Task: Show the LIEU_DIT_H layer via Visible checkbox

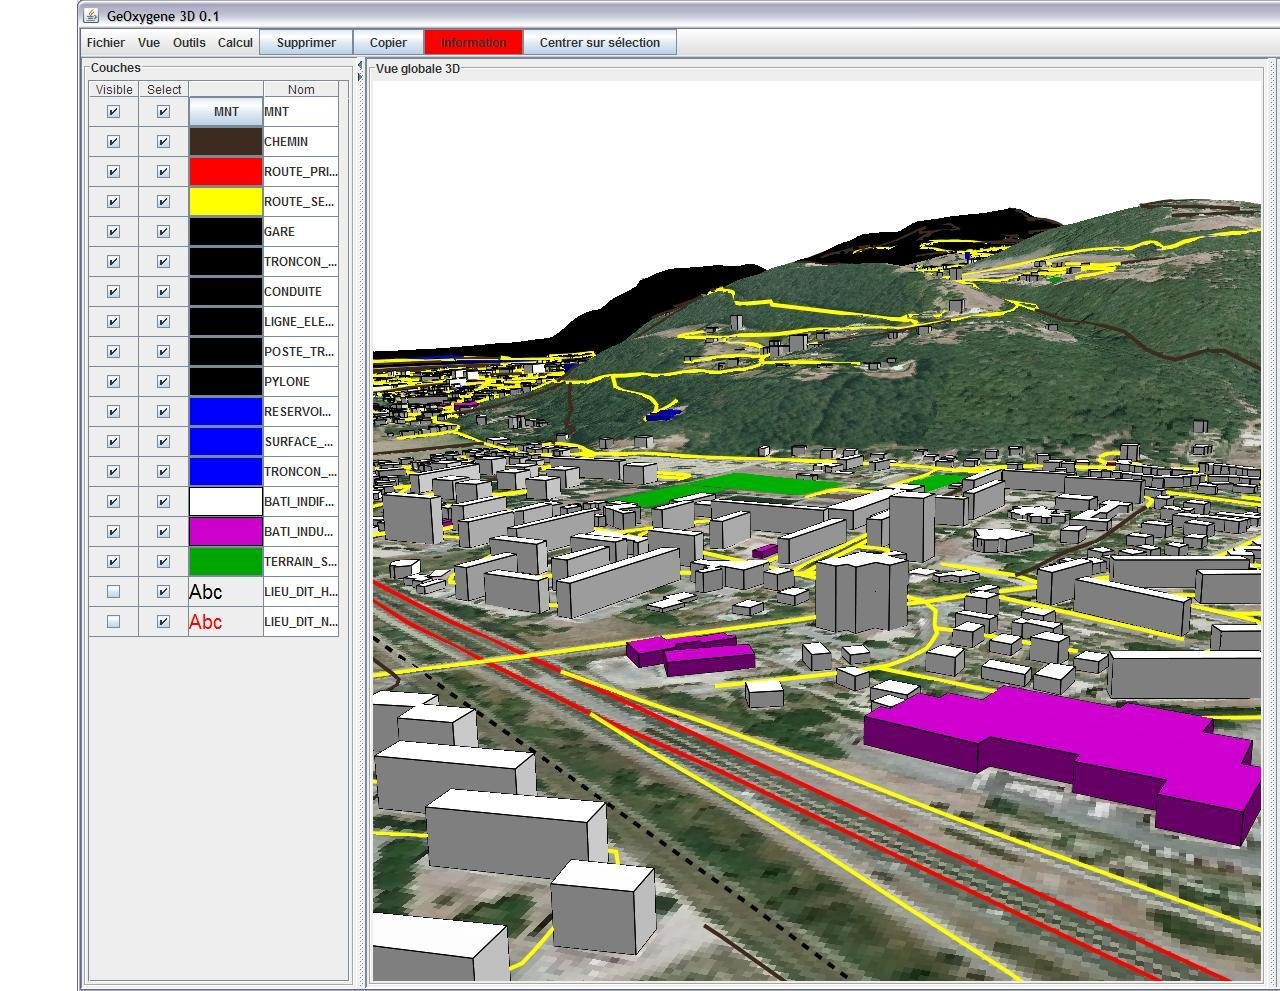Action: point(113,592)
